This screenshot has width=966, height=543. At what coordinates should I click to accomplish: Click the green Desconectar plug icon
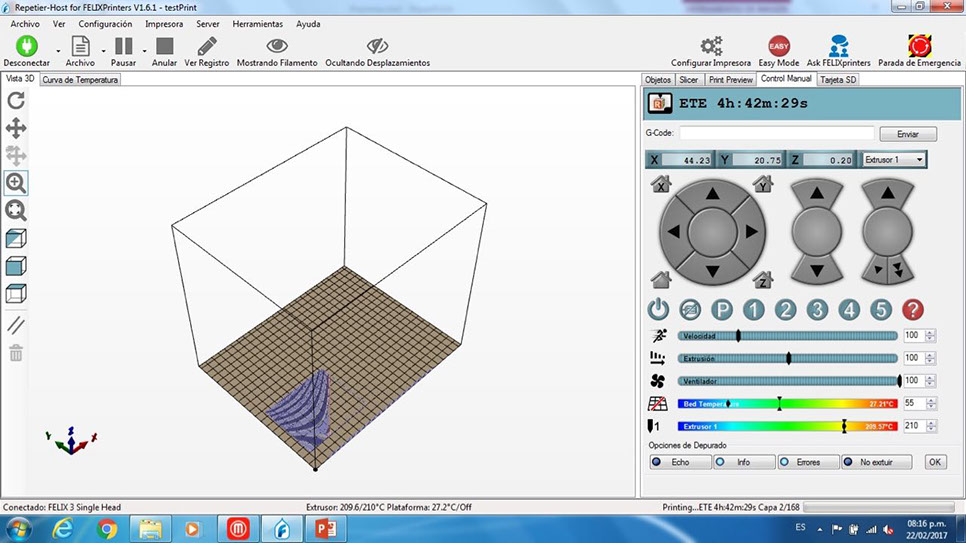pos(26,46)
